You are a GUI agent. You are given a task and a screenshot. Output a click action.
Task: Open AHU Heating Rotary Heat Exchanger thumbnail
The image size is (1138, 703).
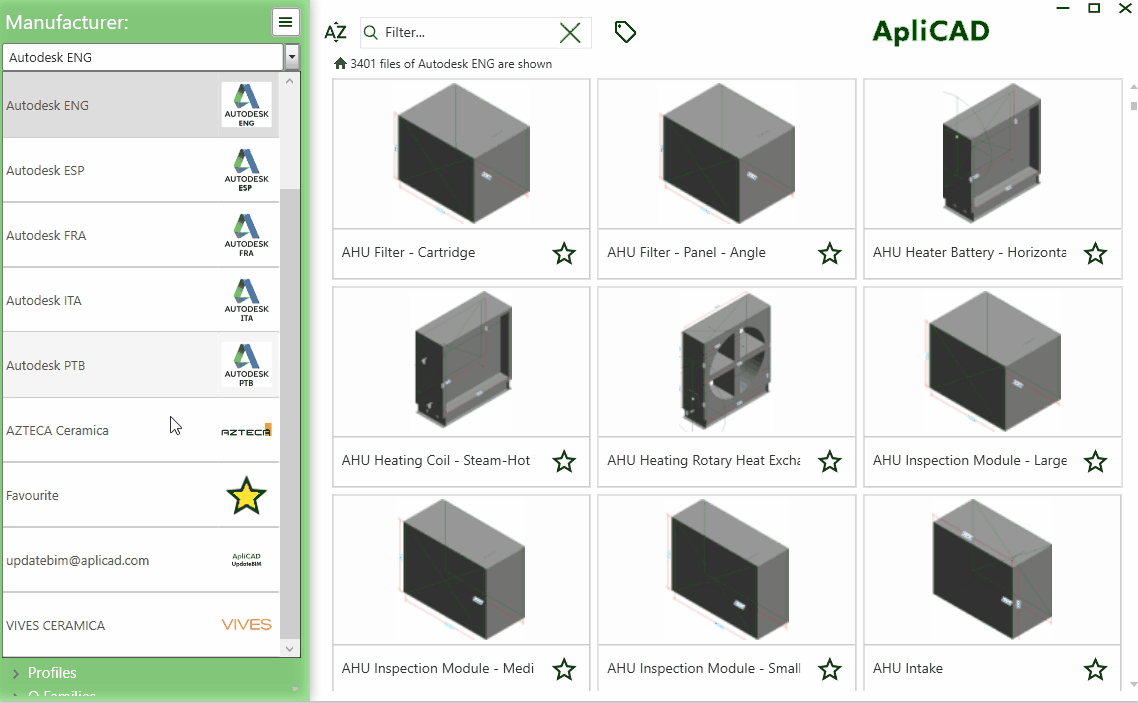click(726, 363)
